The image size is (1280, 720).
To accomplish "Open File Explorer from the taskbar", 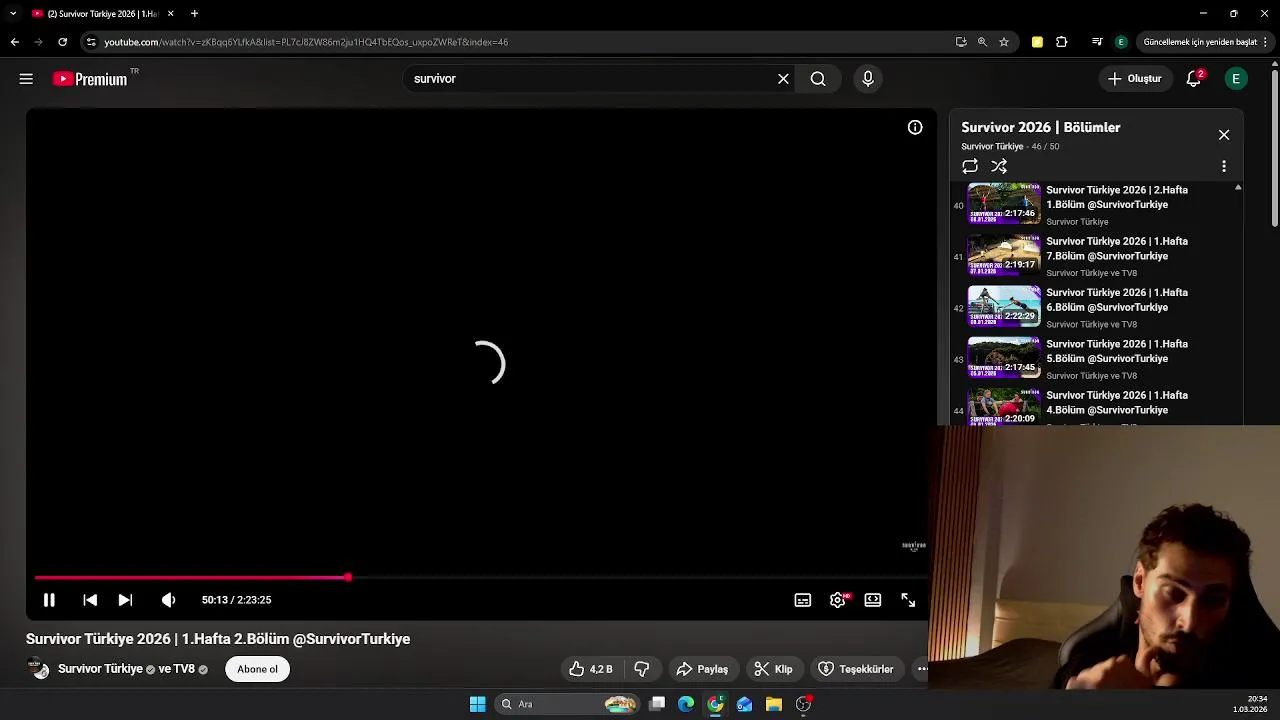I will pos(774,704).
